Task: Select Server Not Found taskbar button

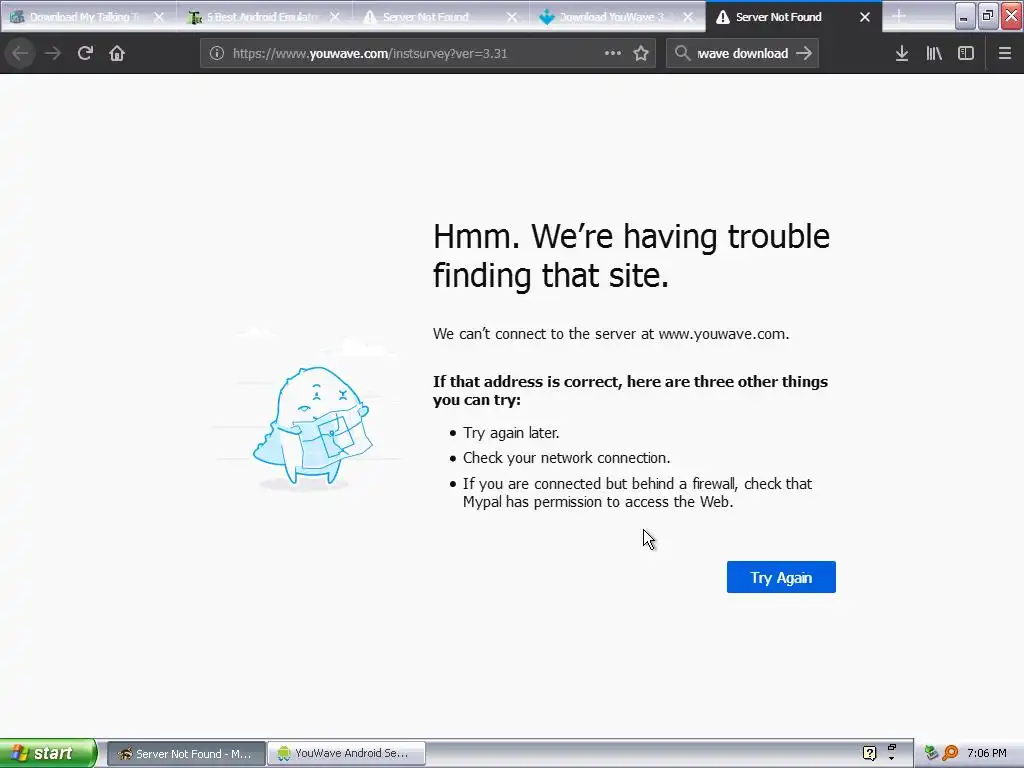Action: point(186,754)
